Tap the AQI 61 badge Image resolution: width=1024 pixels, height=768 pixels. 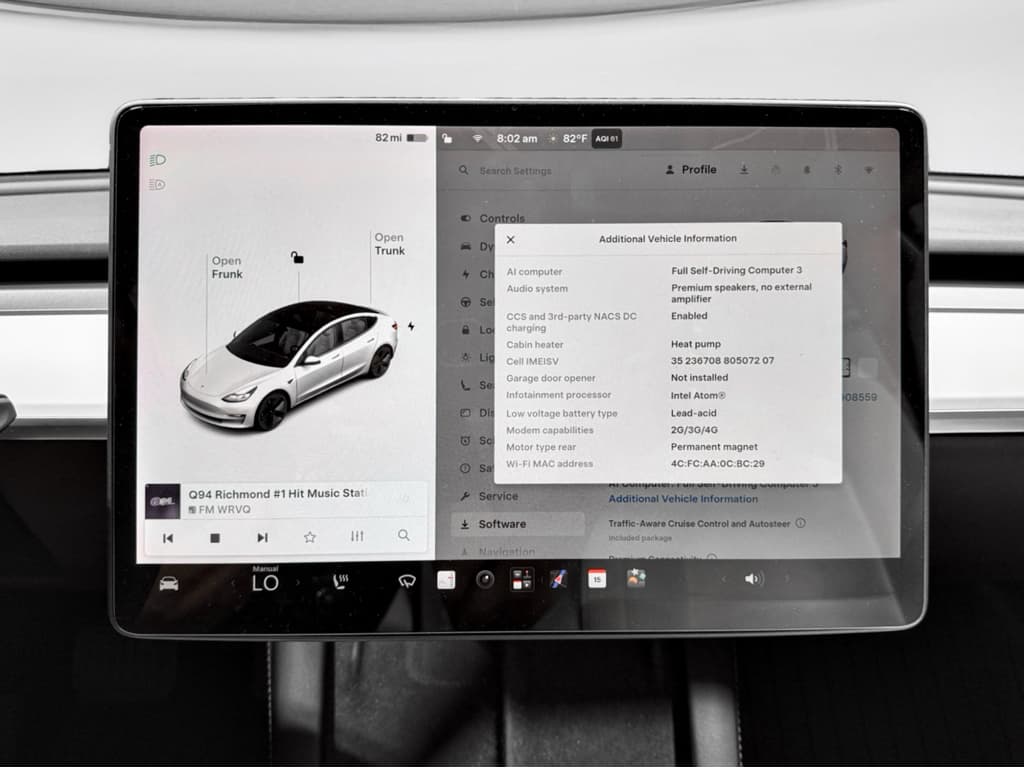point(607,138)
